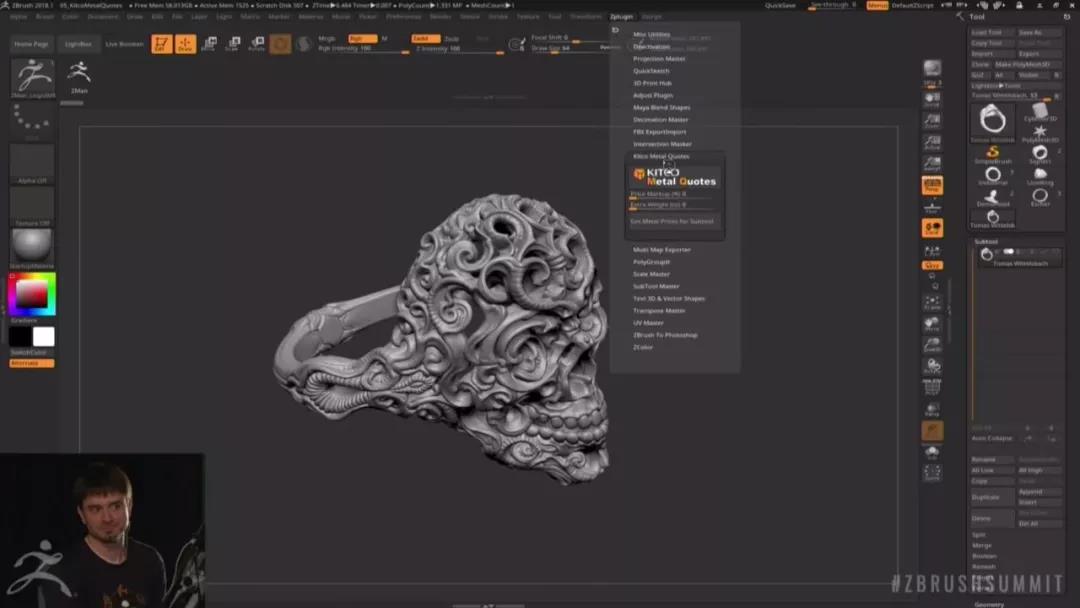Open the Home Page button
This screenshot has height=608, width=1080.
[32, 44]
